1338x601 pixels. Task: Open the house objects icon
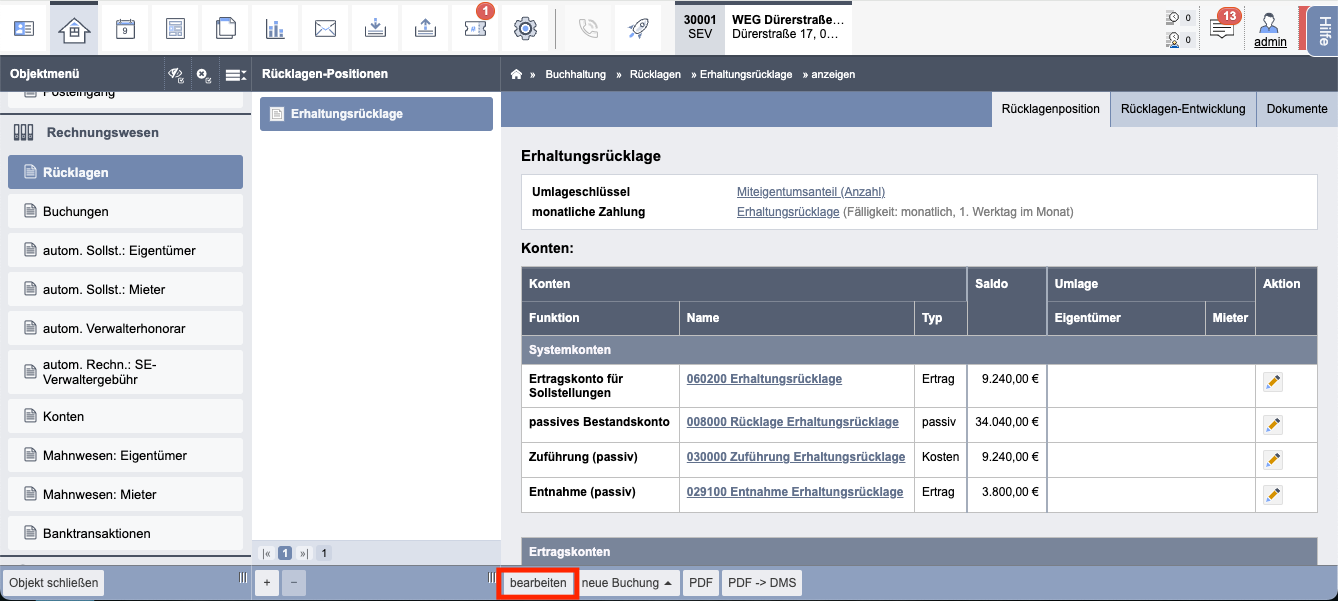tap(74, 28)
